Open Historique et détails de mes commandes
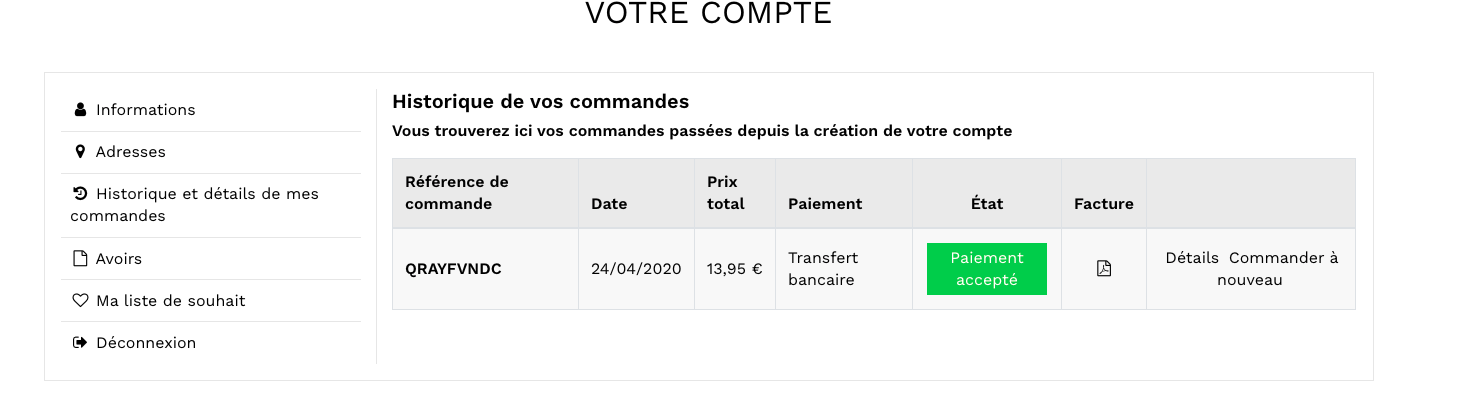1484x412 pixels. [x=195, y=205]
